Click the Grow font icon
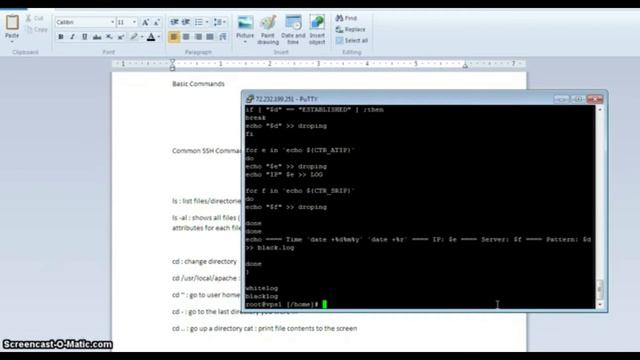This screenshot has width=640, height=360. pos(145,22)
